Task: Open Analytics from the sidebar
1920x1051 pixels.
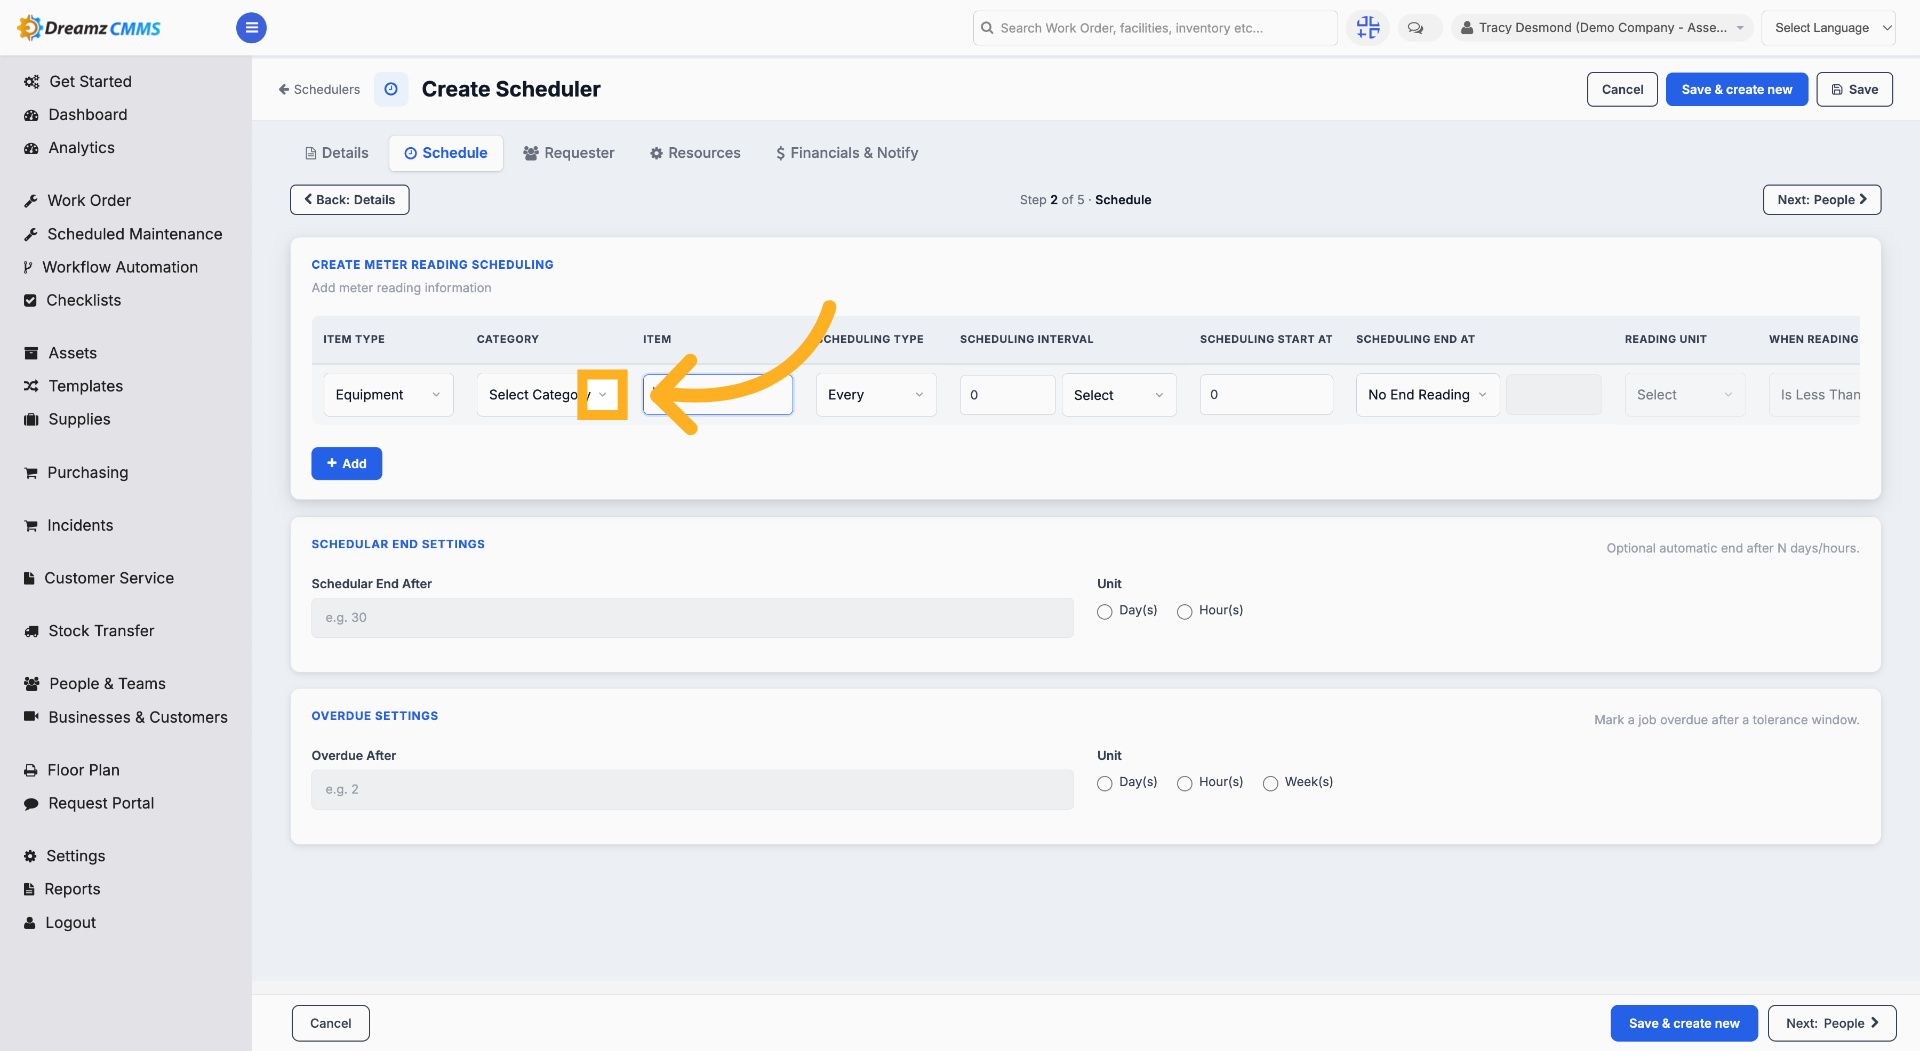Action: pyautogui.click(x=81, y=148)
